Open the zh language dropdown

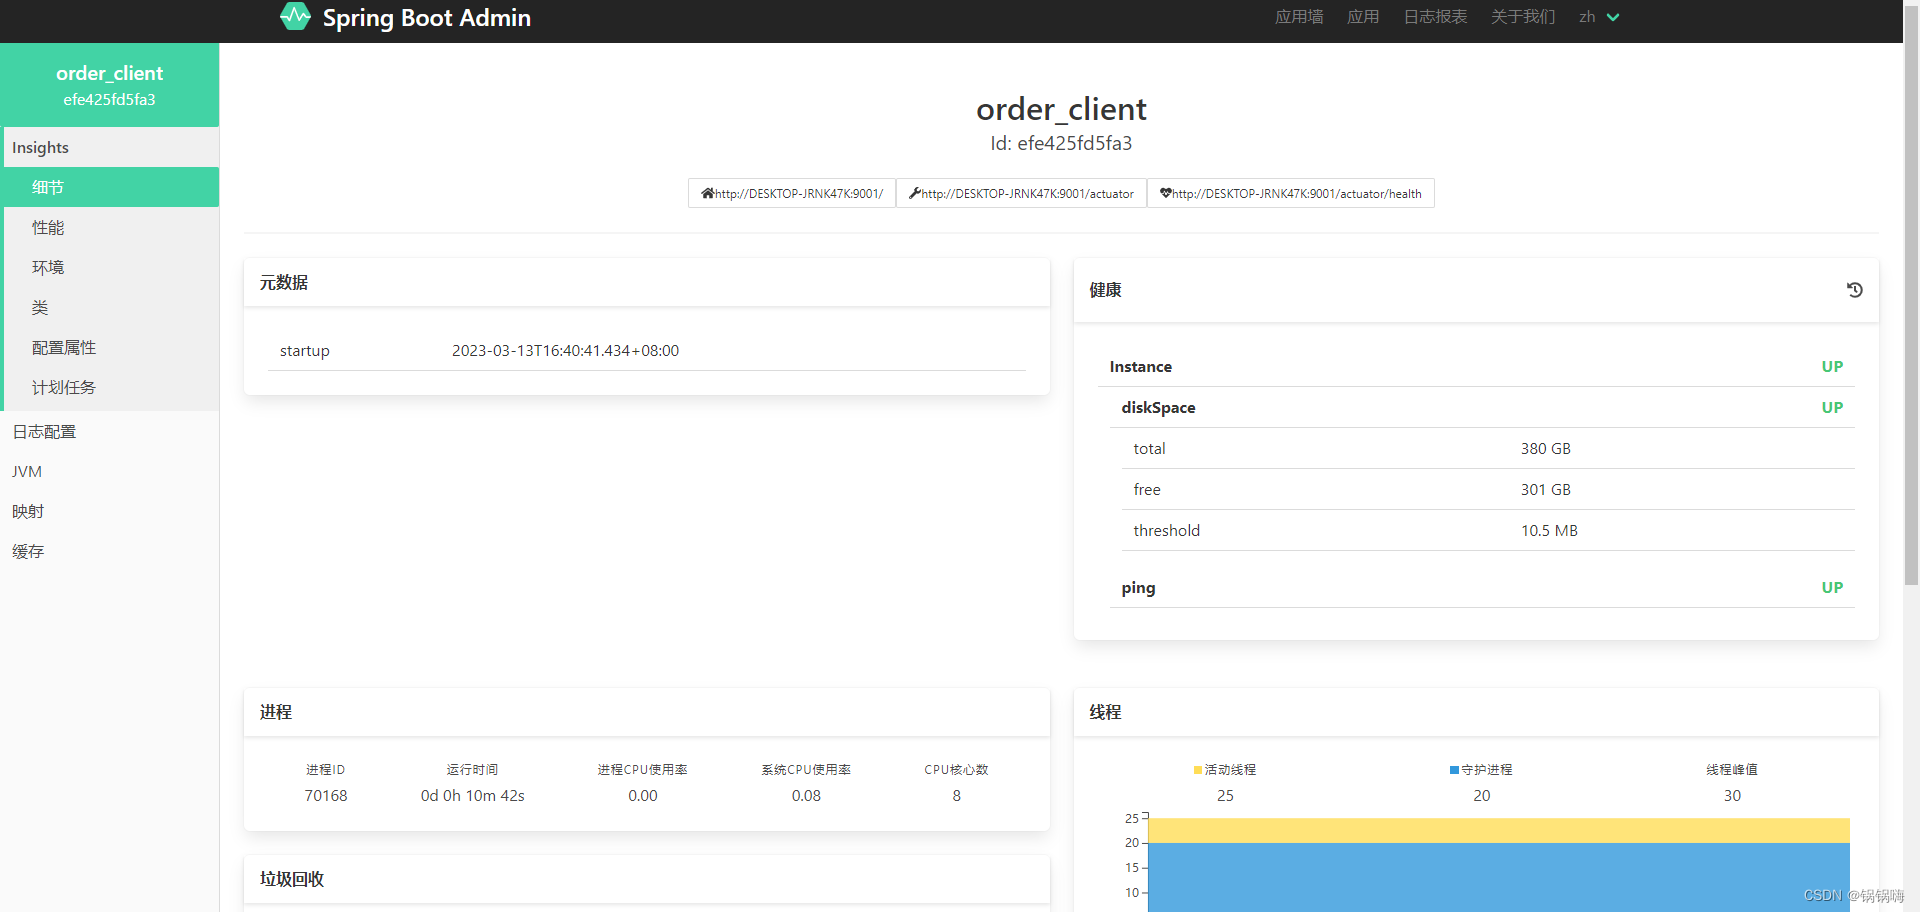[x=1599, y=17]
